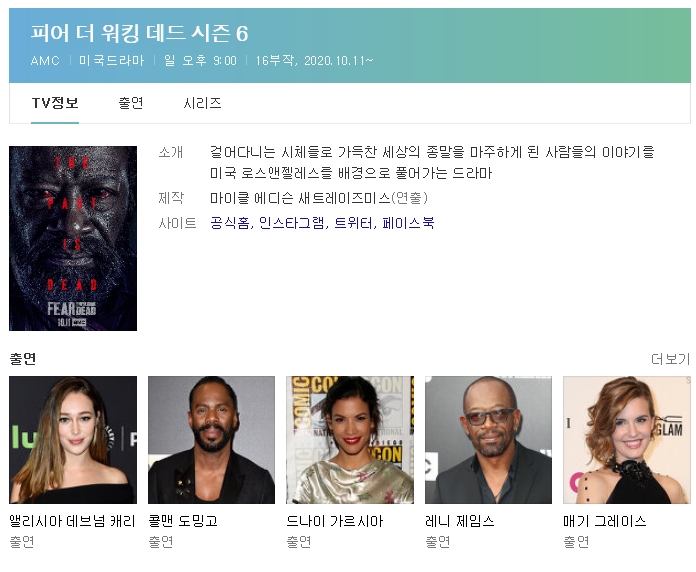Screen dimensions: 696x572
Task: Open the 공식홈 official site link
Action: (x=230, y=222)
